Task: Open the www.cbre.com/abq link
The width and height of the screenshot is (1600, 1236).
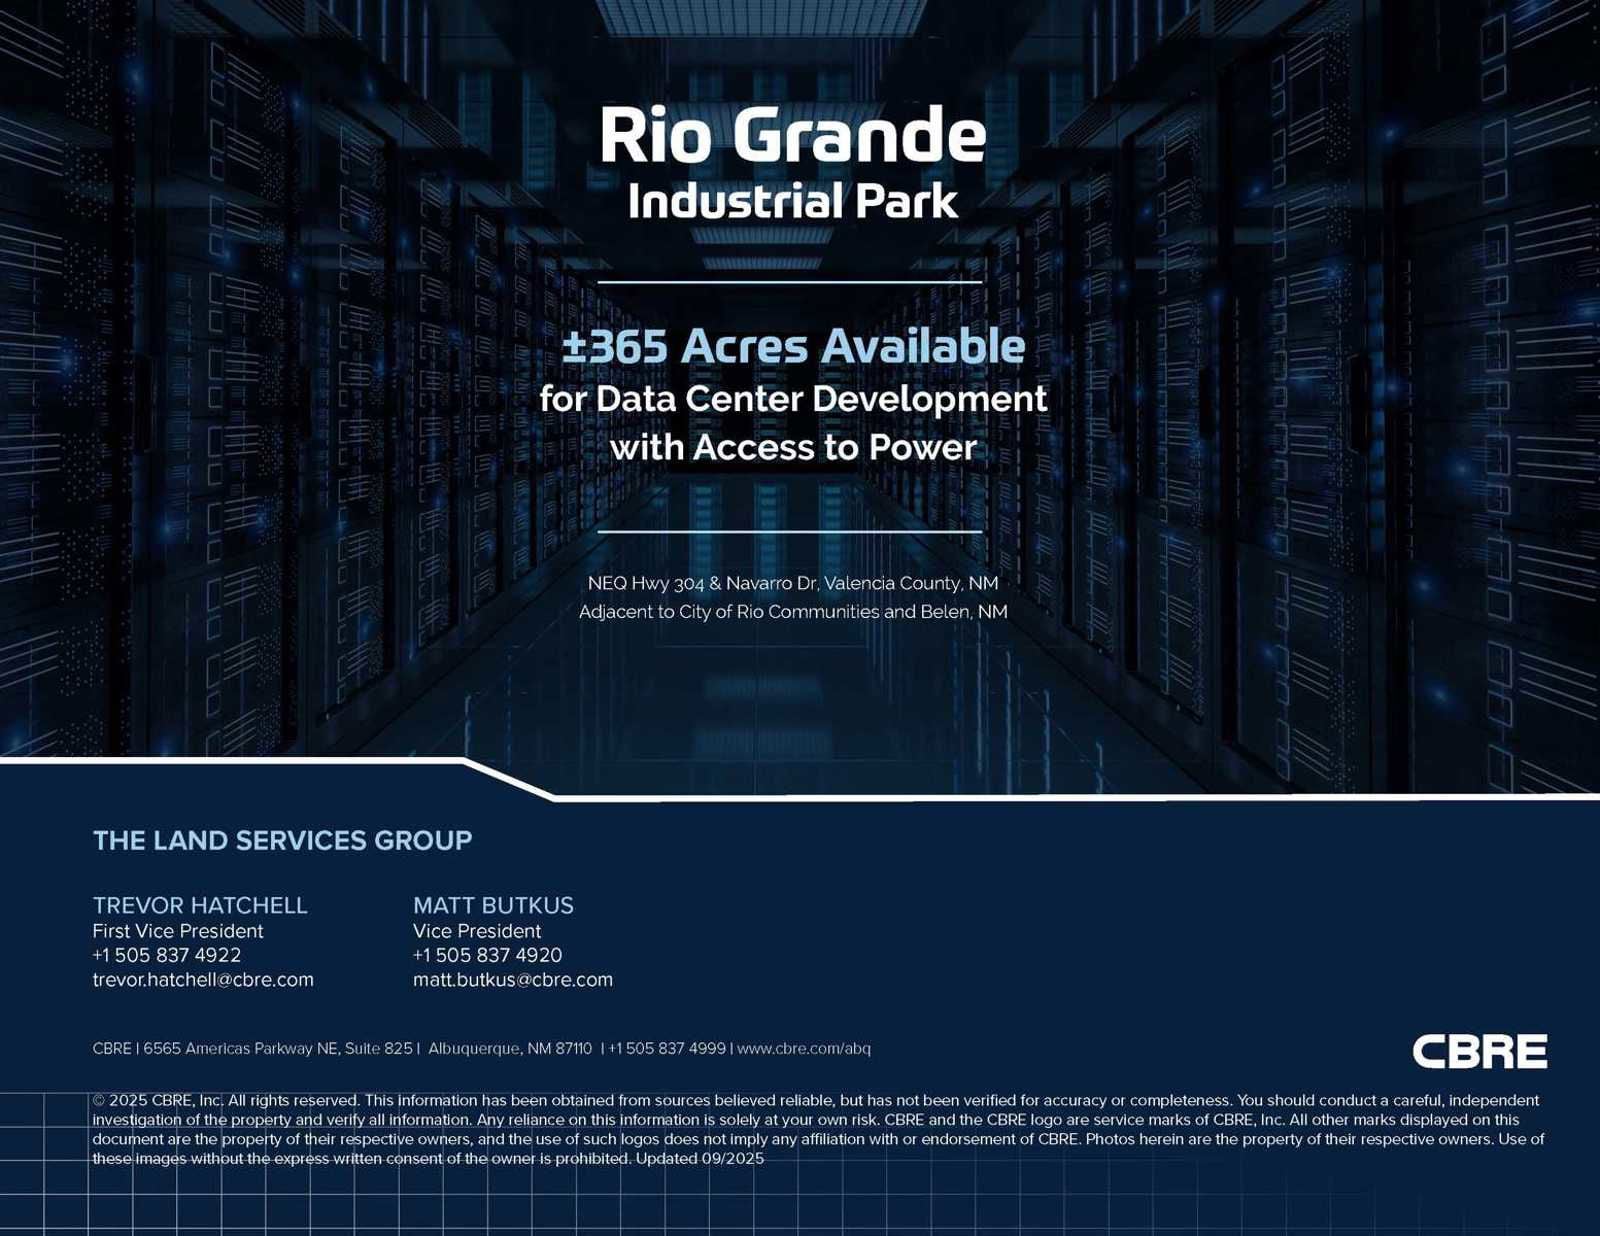Action: [802, 1049]
